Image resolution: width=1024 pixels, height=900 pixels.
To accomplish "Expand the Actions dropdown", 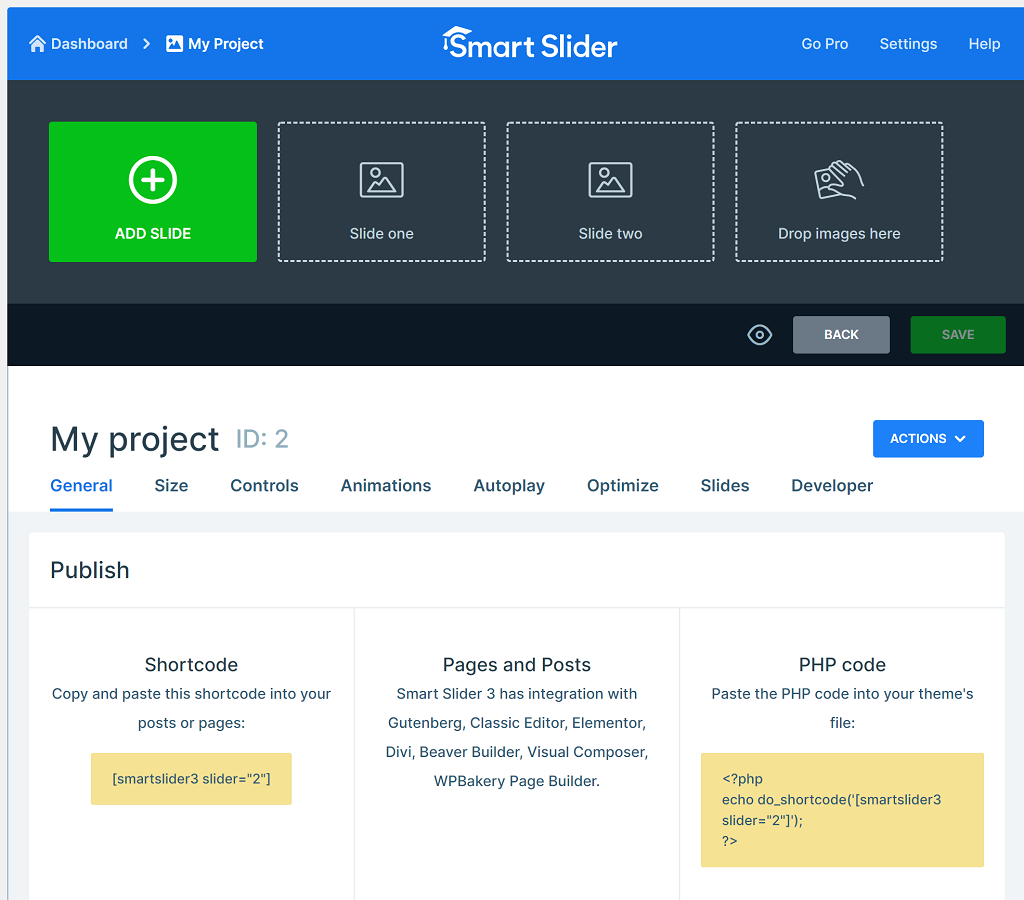I will click(x=928, y=439).
